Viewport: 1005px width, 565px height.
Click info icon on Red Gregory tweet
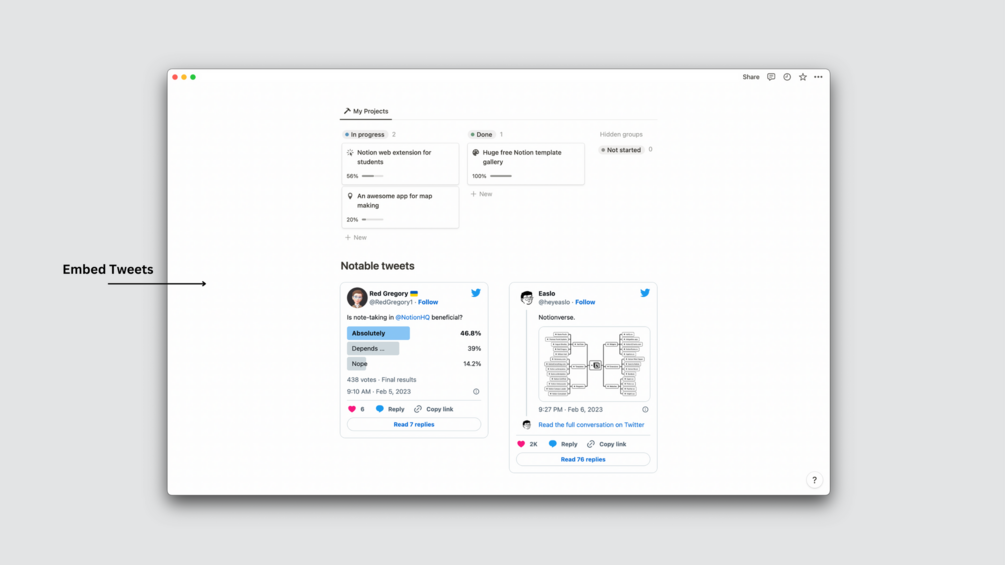pyautogui.click(x=476, y=391)
